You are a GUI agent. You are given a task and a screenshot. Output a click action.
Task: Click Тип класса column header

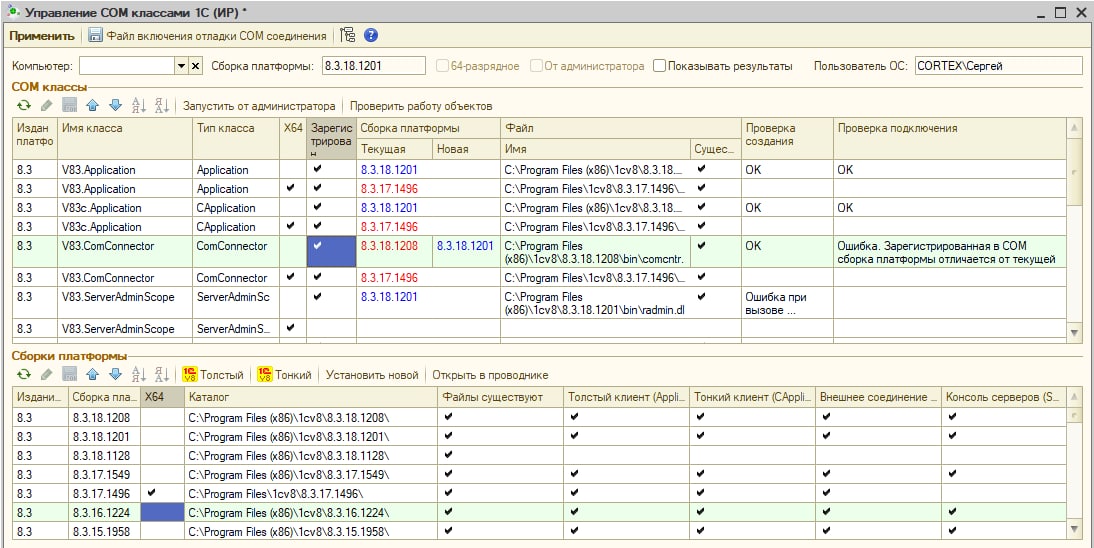(236, 138)
